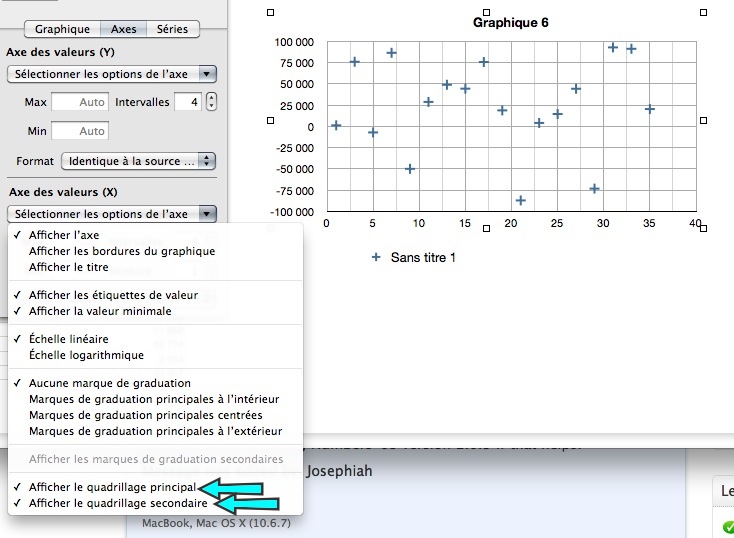Click the legend label Sans titre 1
Image resolution: width=734 pixels, height=538 pixels.
click(423, 258)
